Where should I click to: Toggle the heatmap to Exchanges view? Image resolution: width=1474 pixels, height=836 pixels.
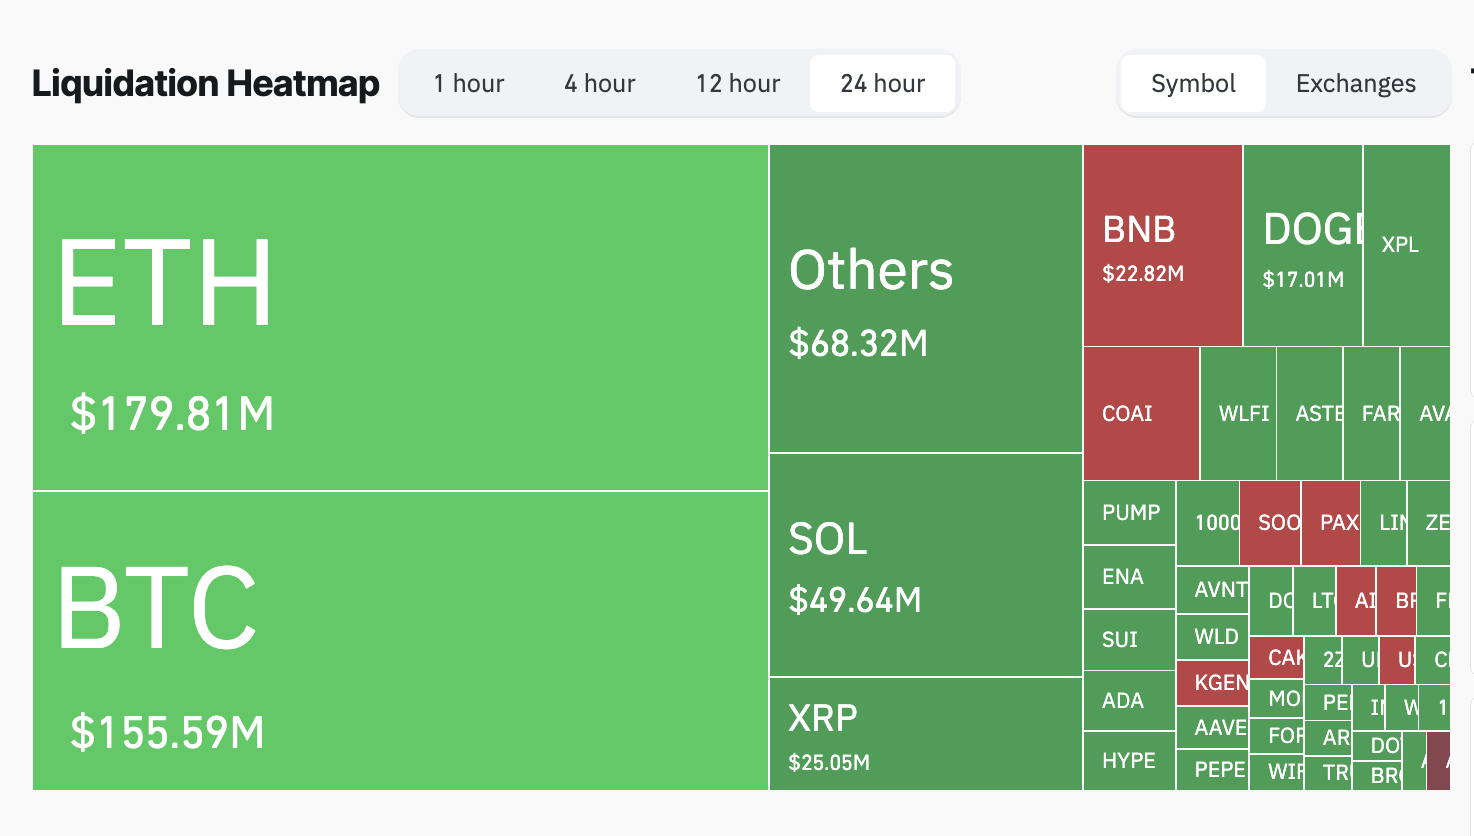click(x=1356, y=84)
